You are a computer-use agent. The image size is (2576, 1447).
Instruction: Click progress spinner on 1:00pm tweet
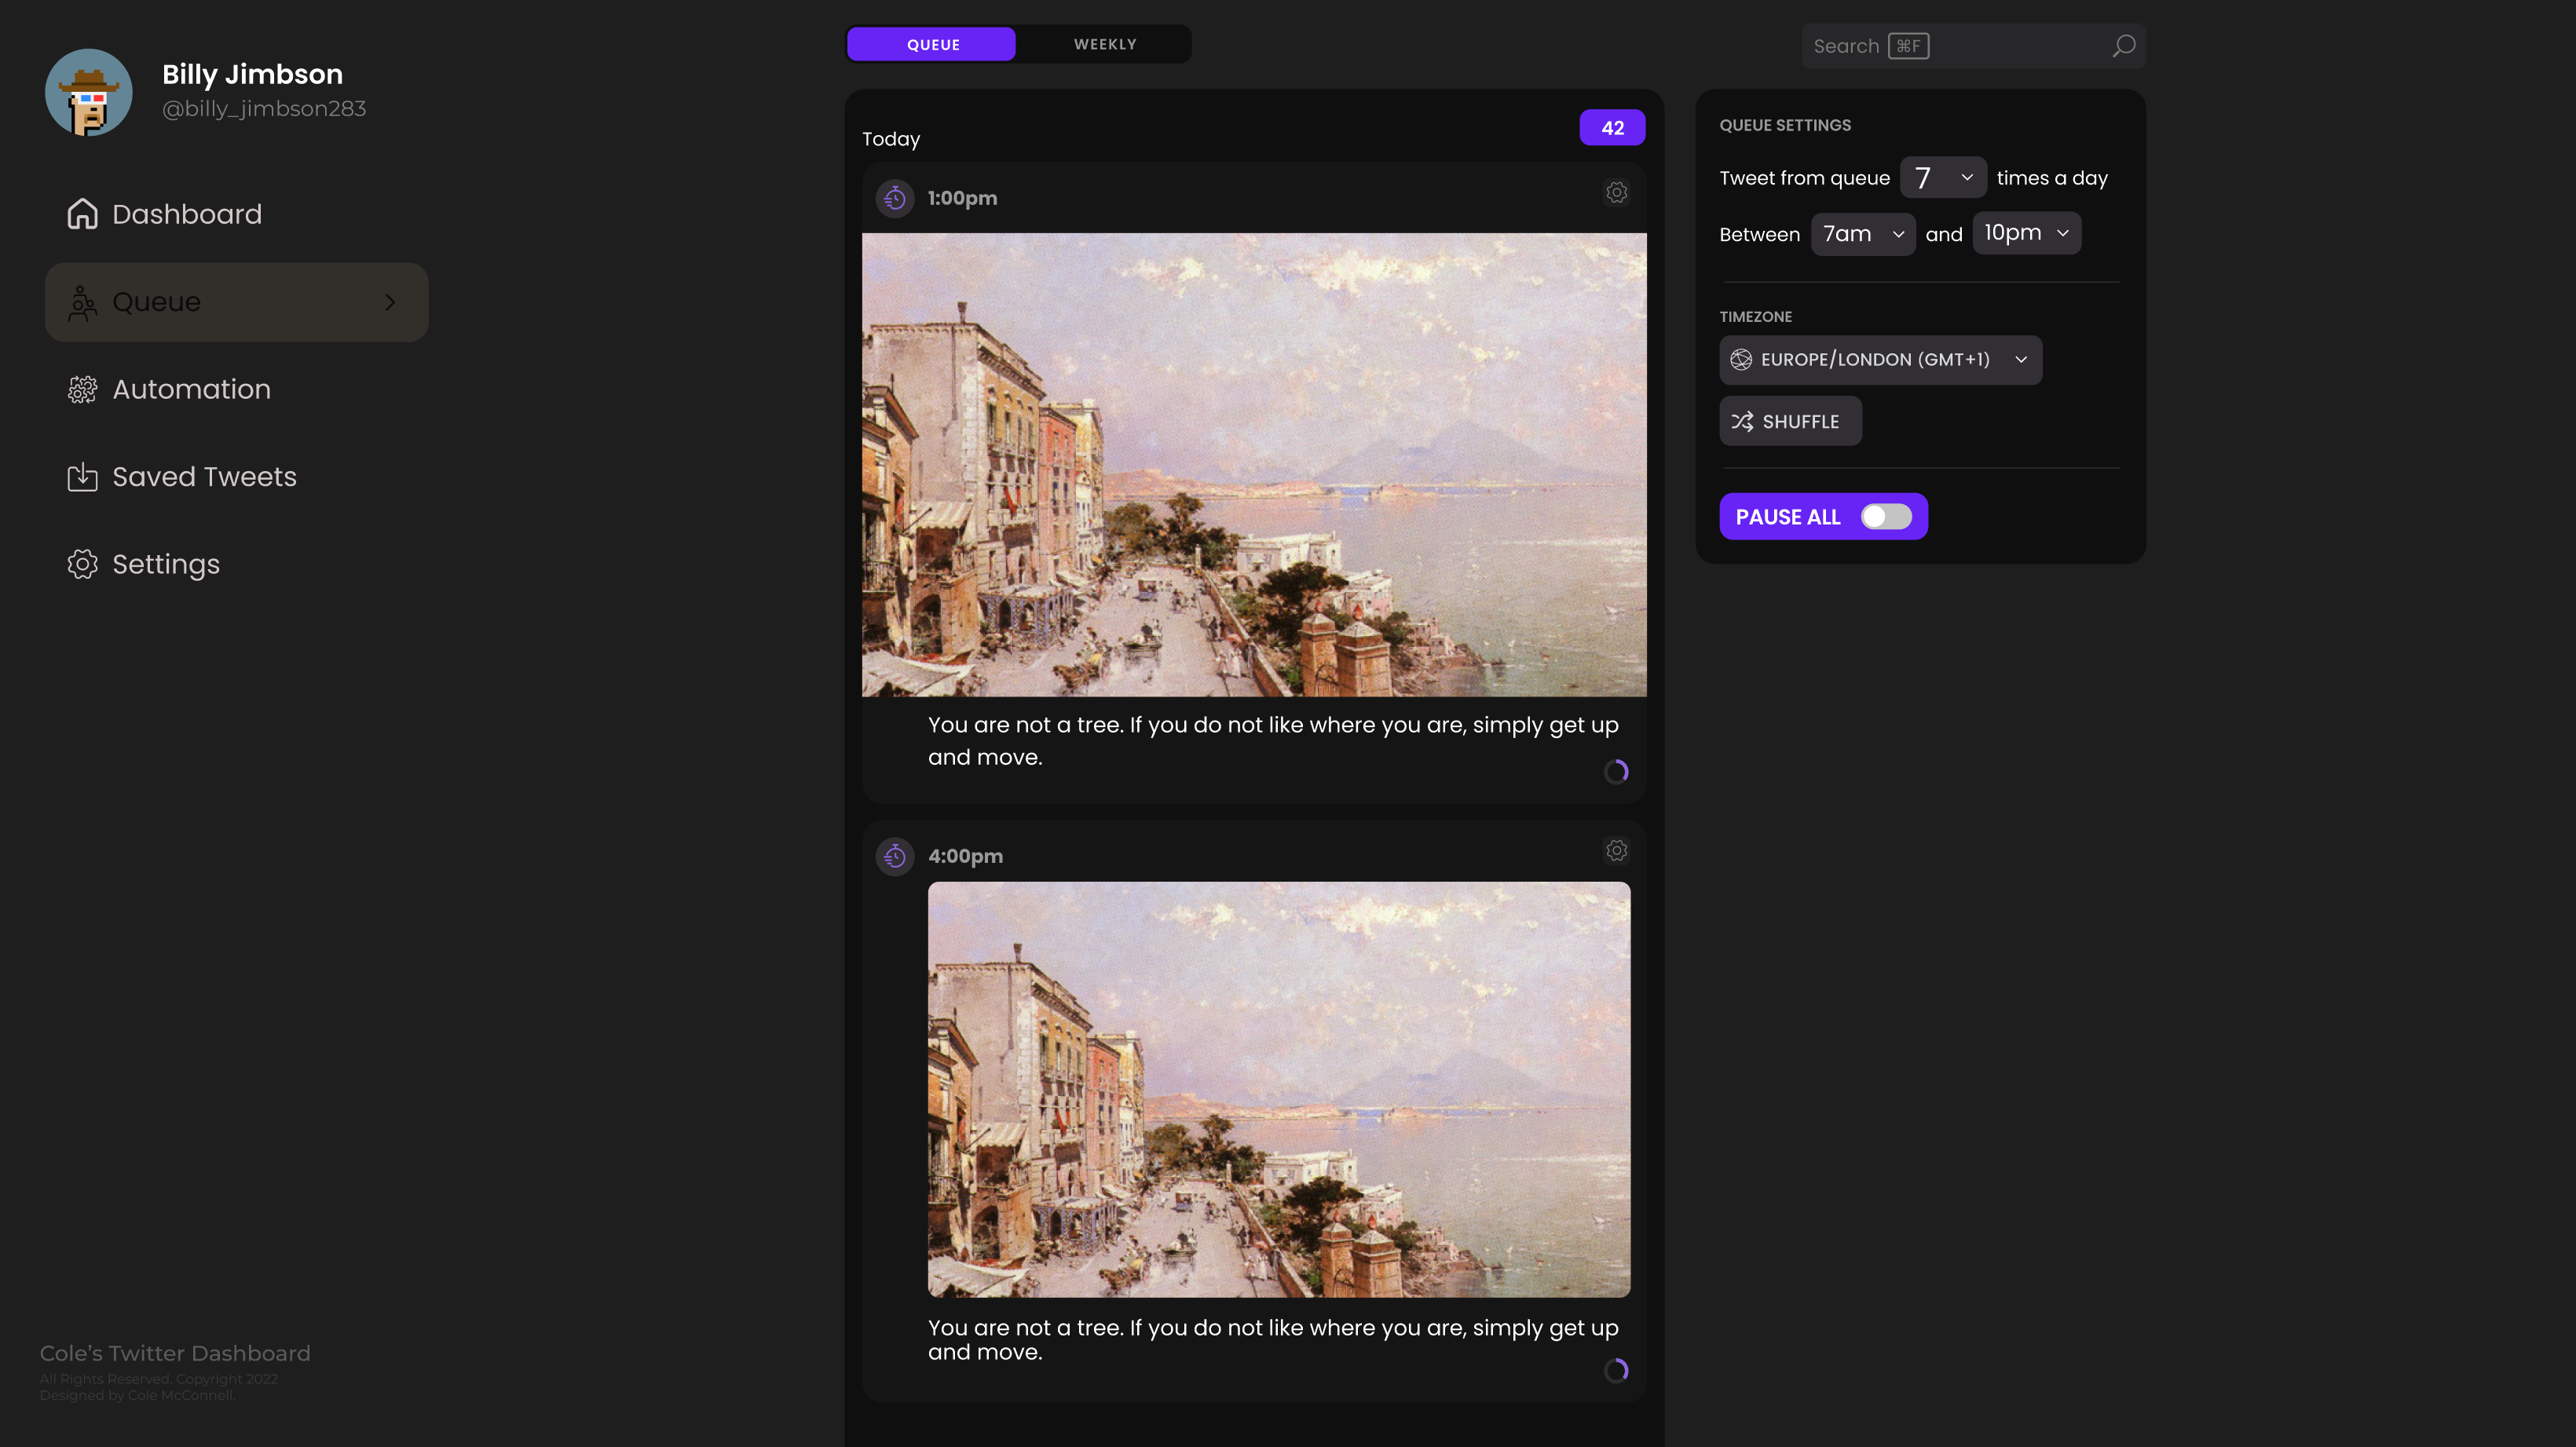1616,771
